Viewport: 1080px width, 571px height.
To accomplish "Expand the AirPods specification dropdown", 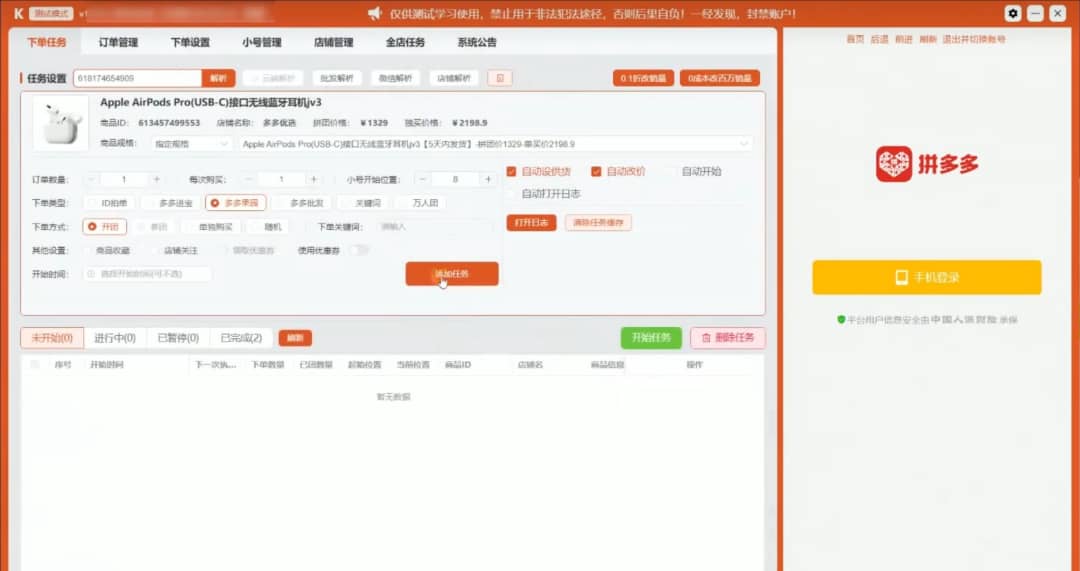I will pos(496,144).
